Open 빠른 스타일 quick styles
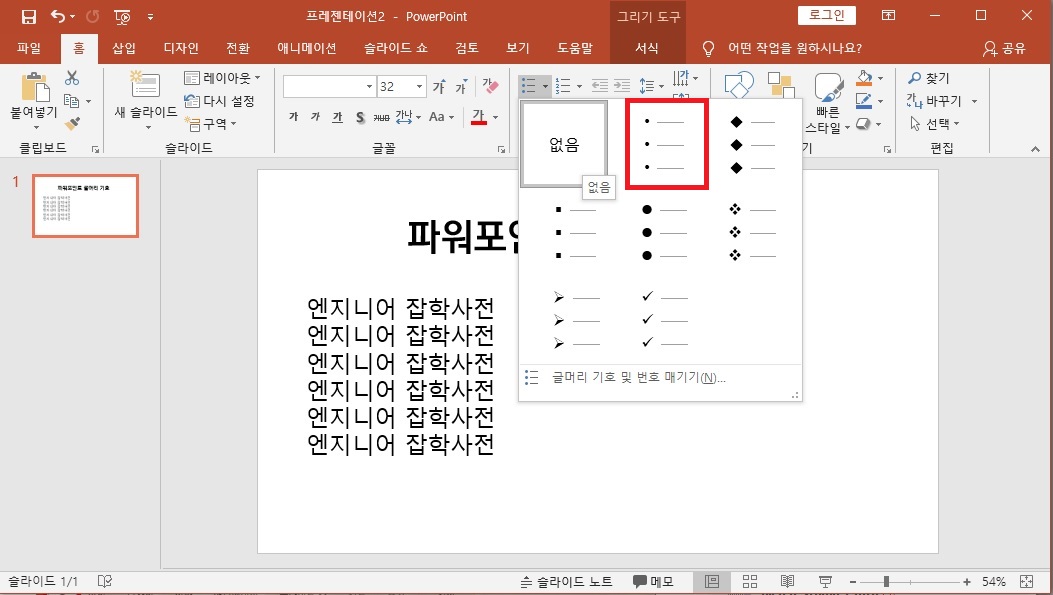This screenshot has height=595, width=1053. 828,102
